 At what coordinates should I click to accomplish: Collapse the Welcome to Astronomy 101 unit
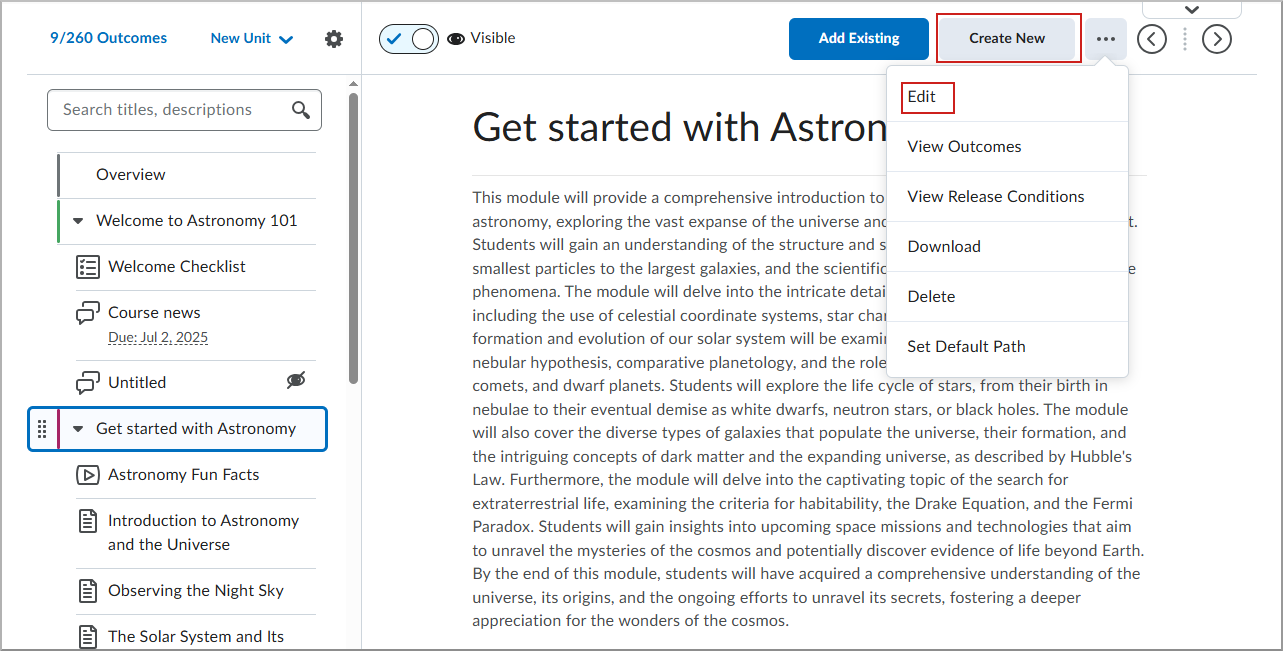click(x=77, y=221)
